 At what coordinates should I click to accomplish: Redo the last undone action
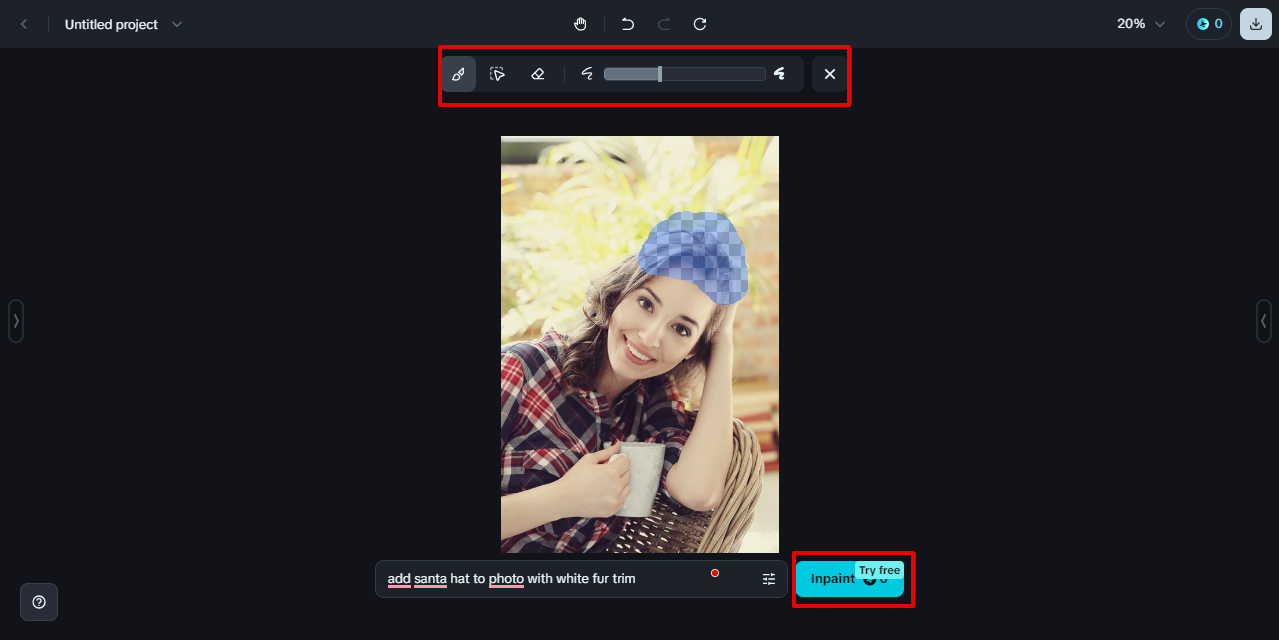pos(664,24)
